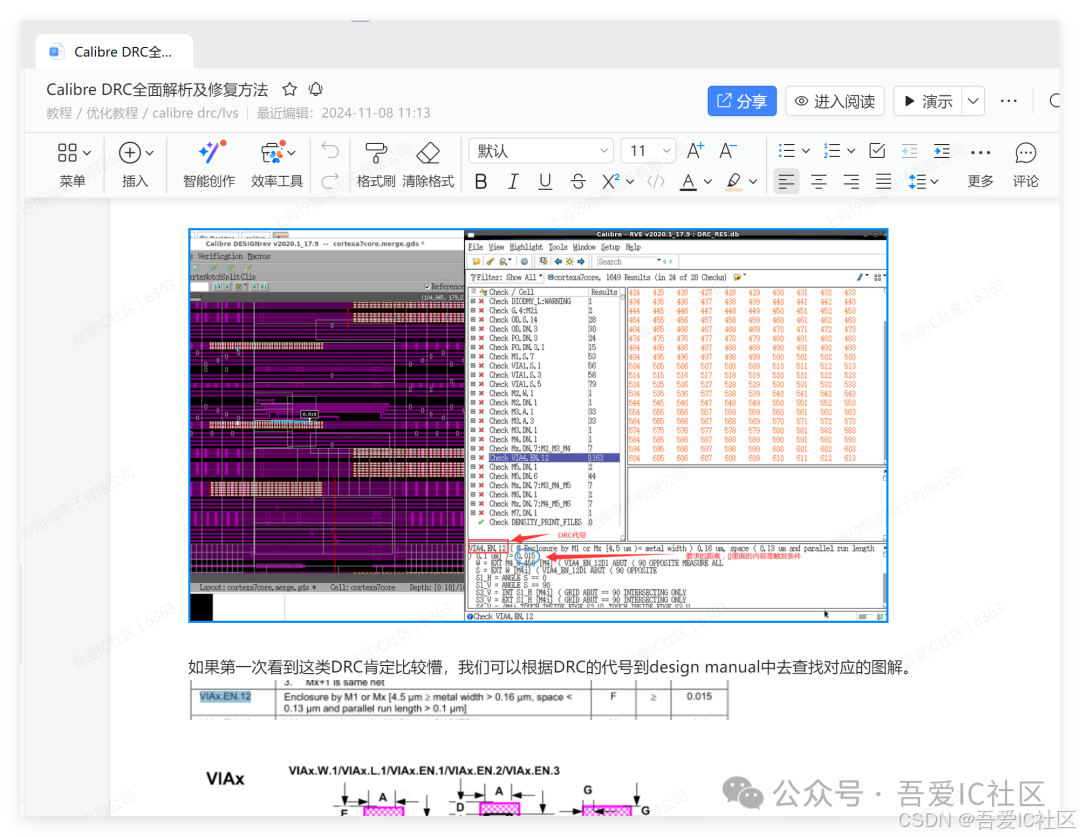Open the font name dropdown 默认
1080x837 pixels.
541,151
